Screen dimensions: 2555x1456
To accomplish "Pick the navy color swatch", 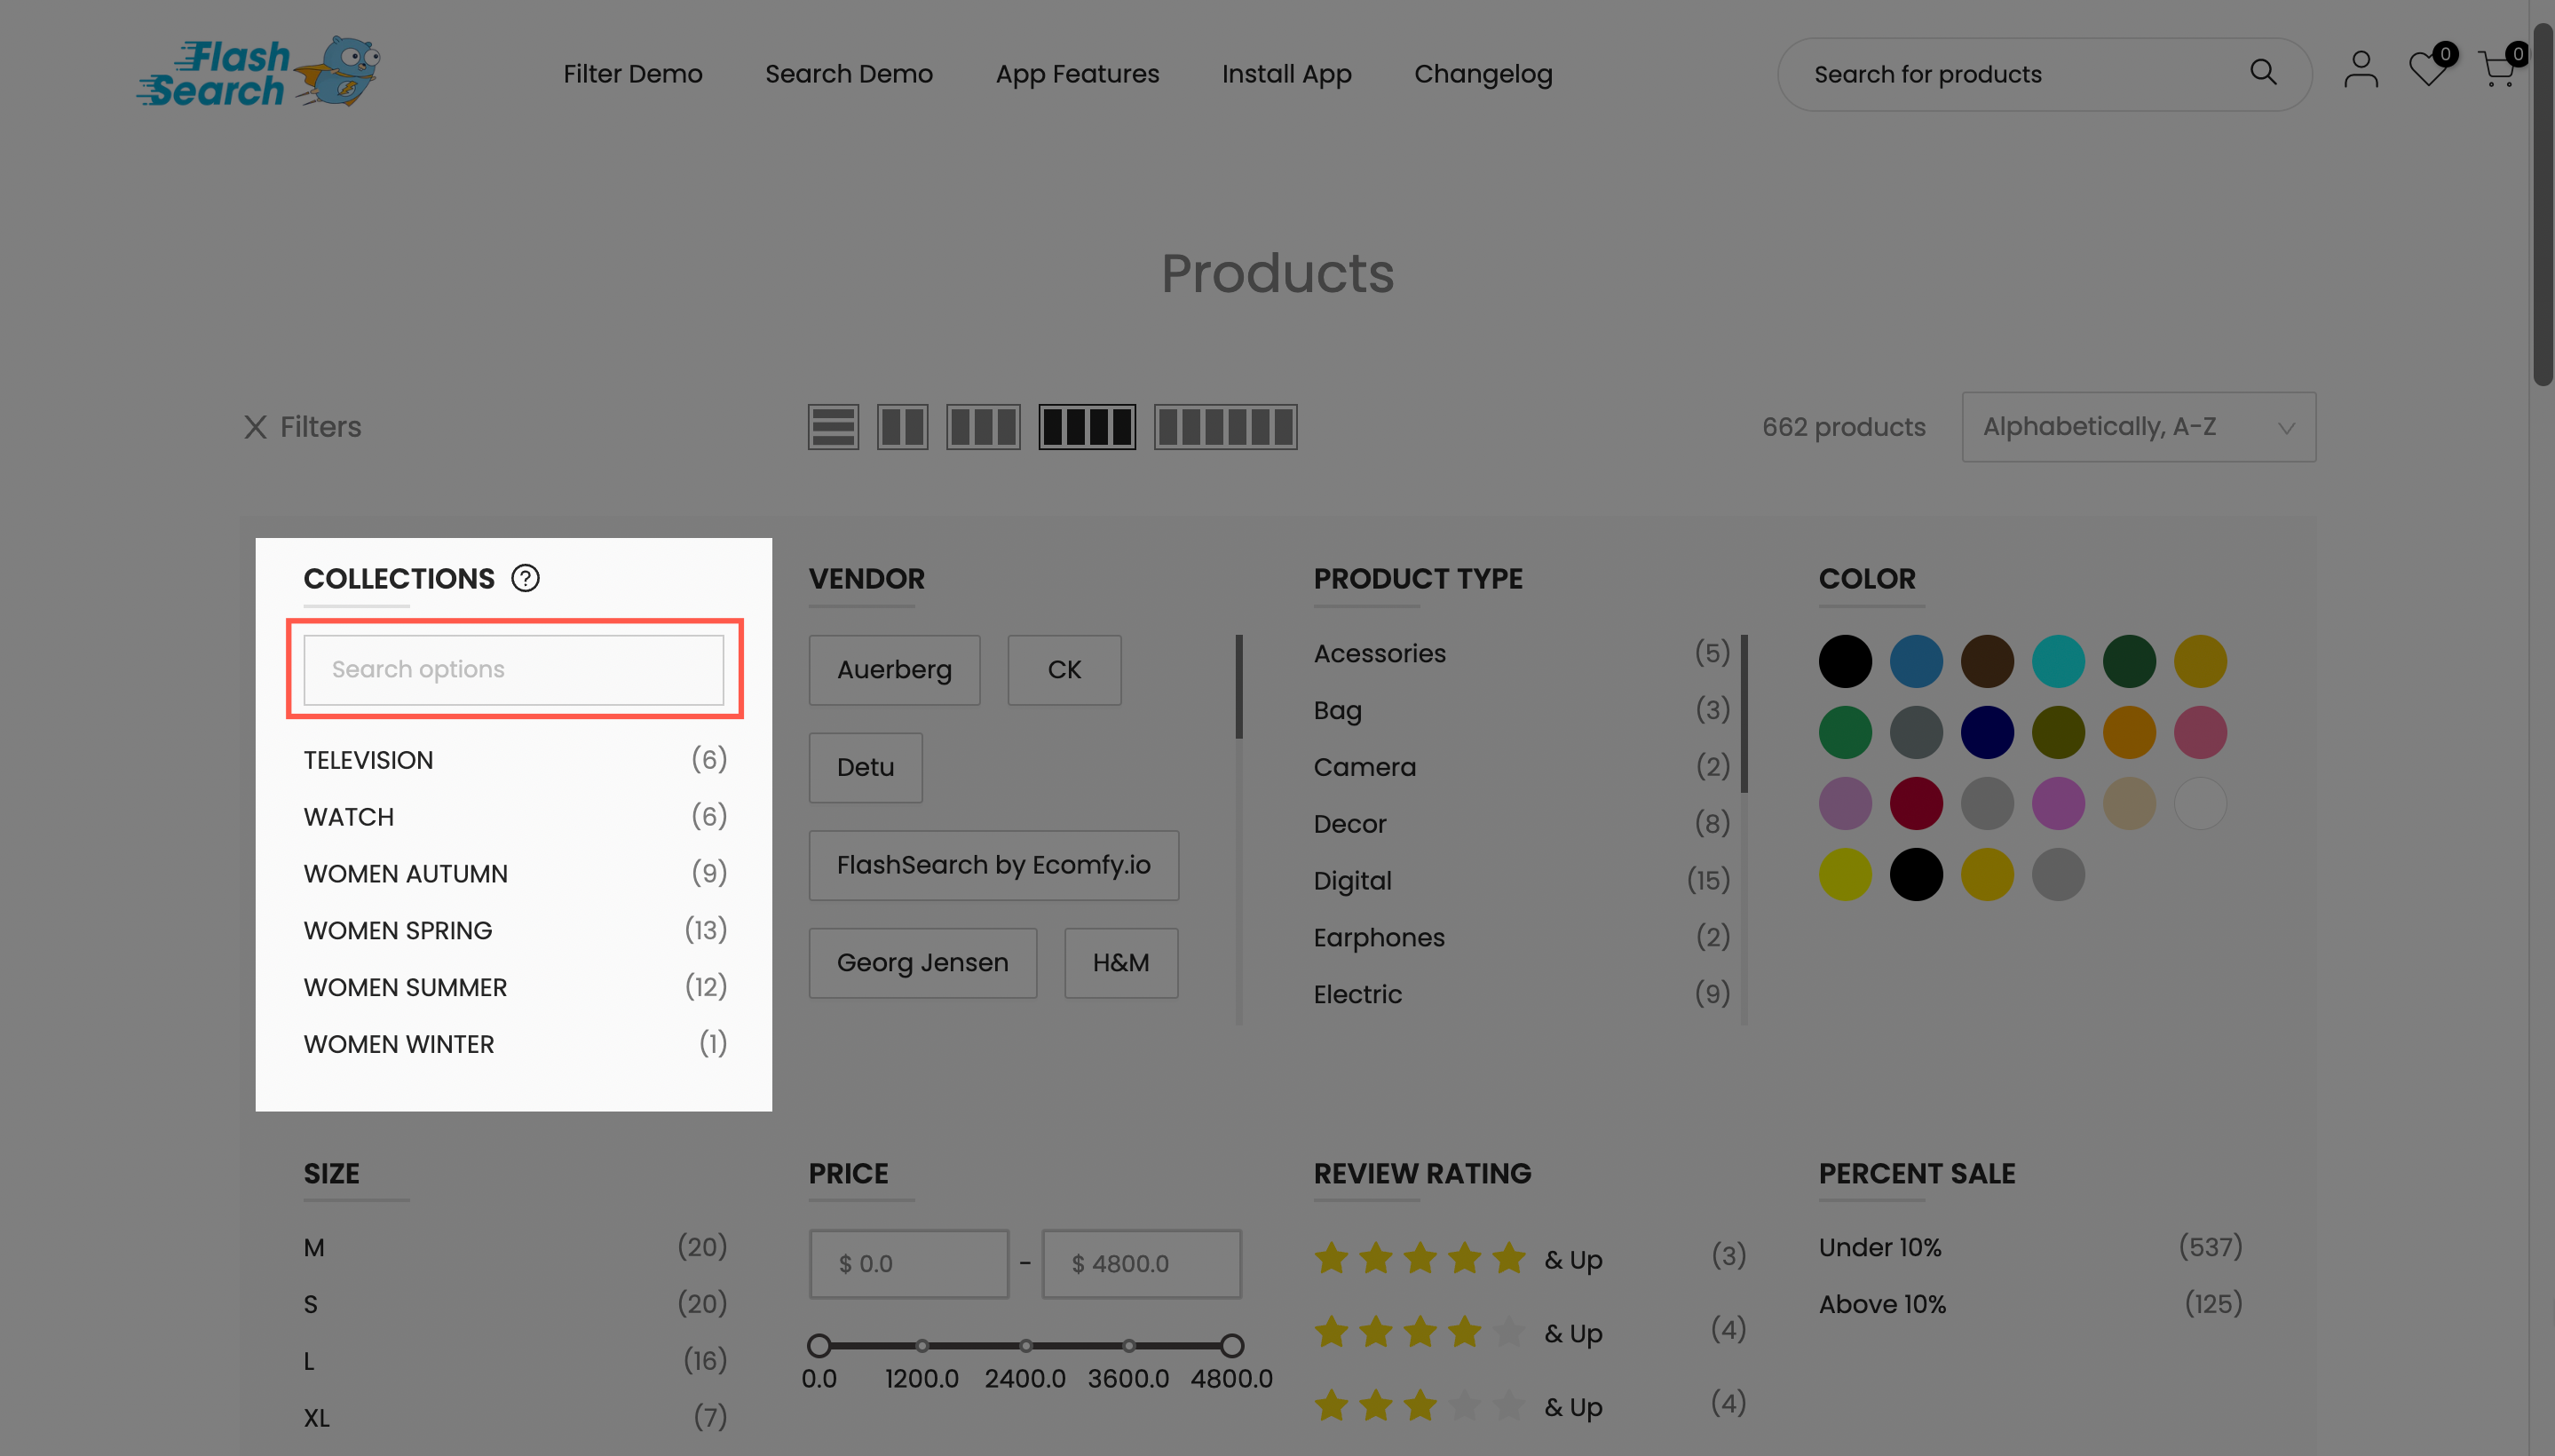I will tap(1987, 732).
